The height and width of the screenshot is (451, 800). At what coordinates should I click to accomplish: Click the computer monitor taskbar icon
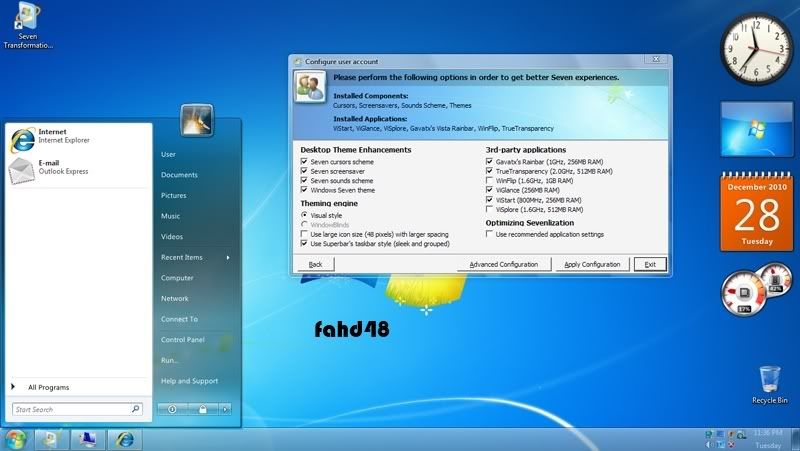(x=87, y=439)
